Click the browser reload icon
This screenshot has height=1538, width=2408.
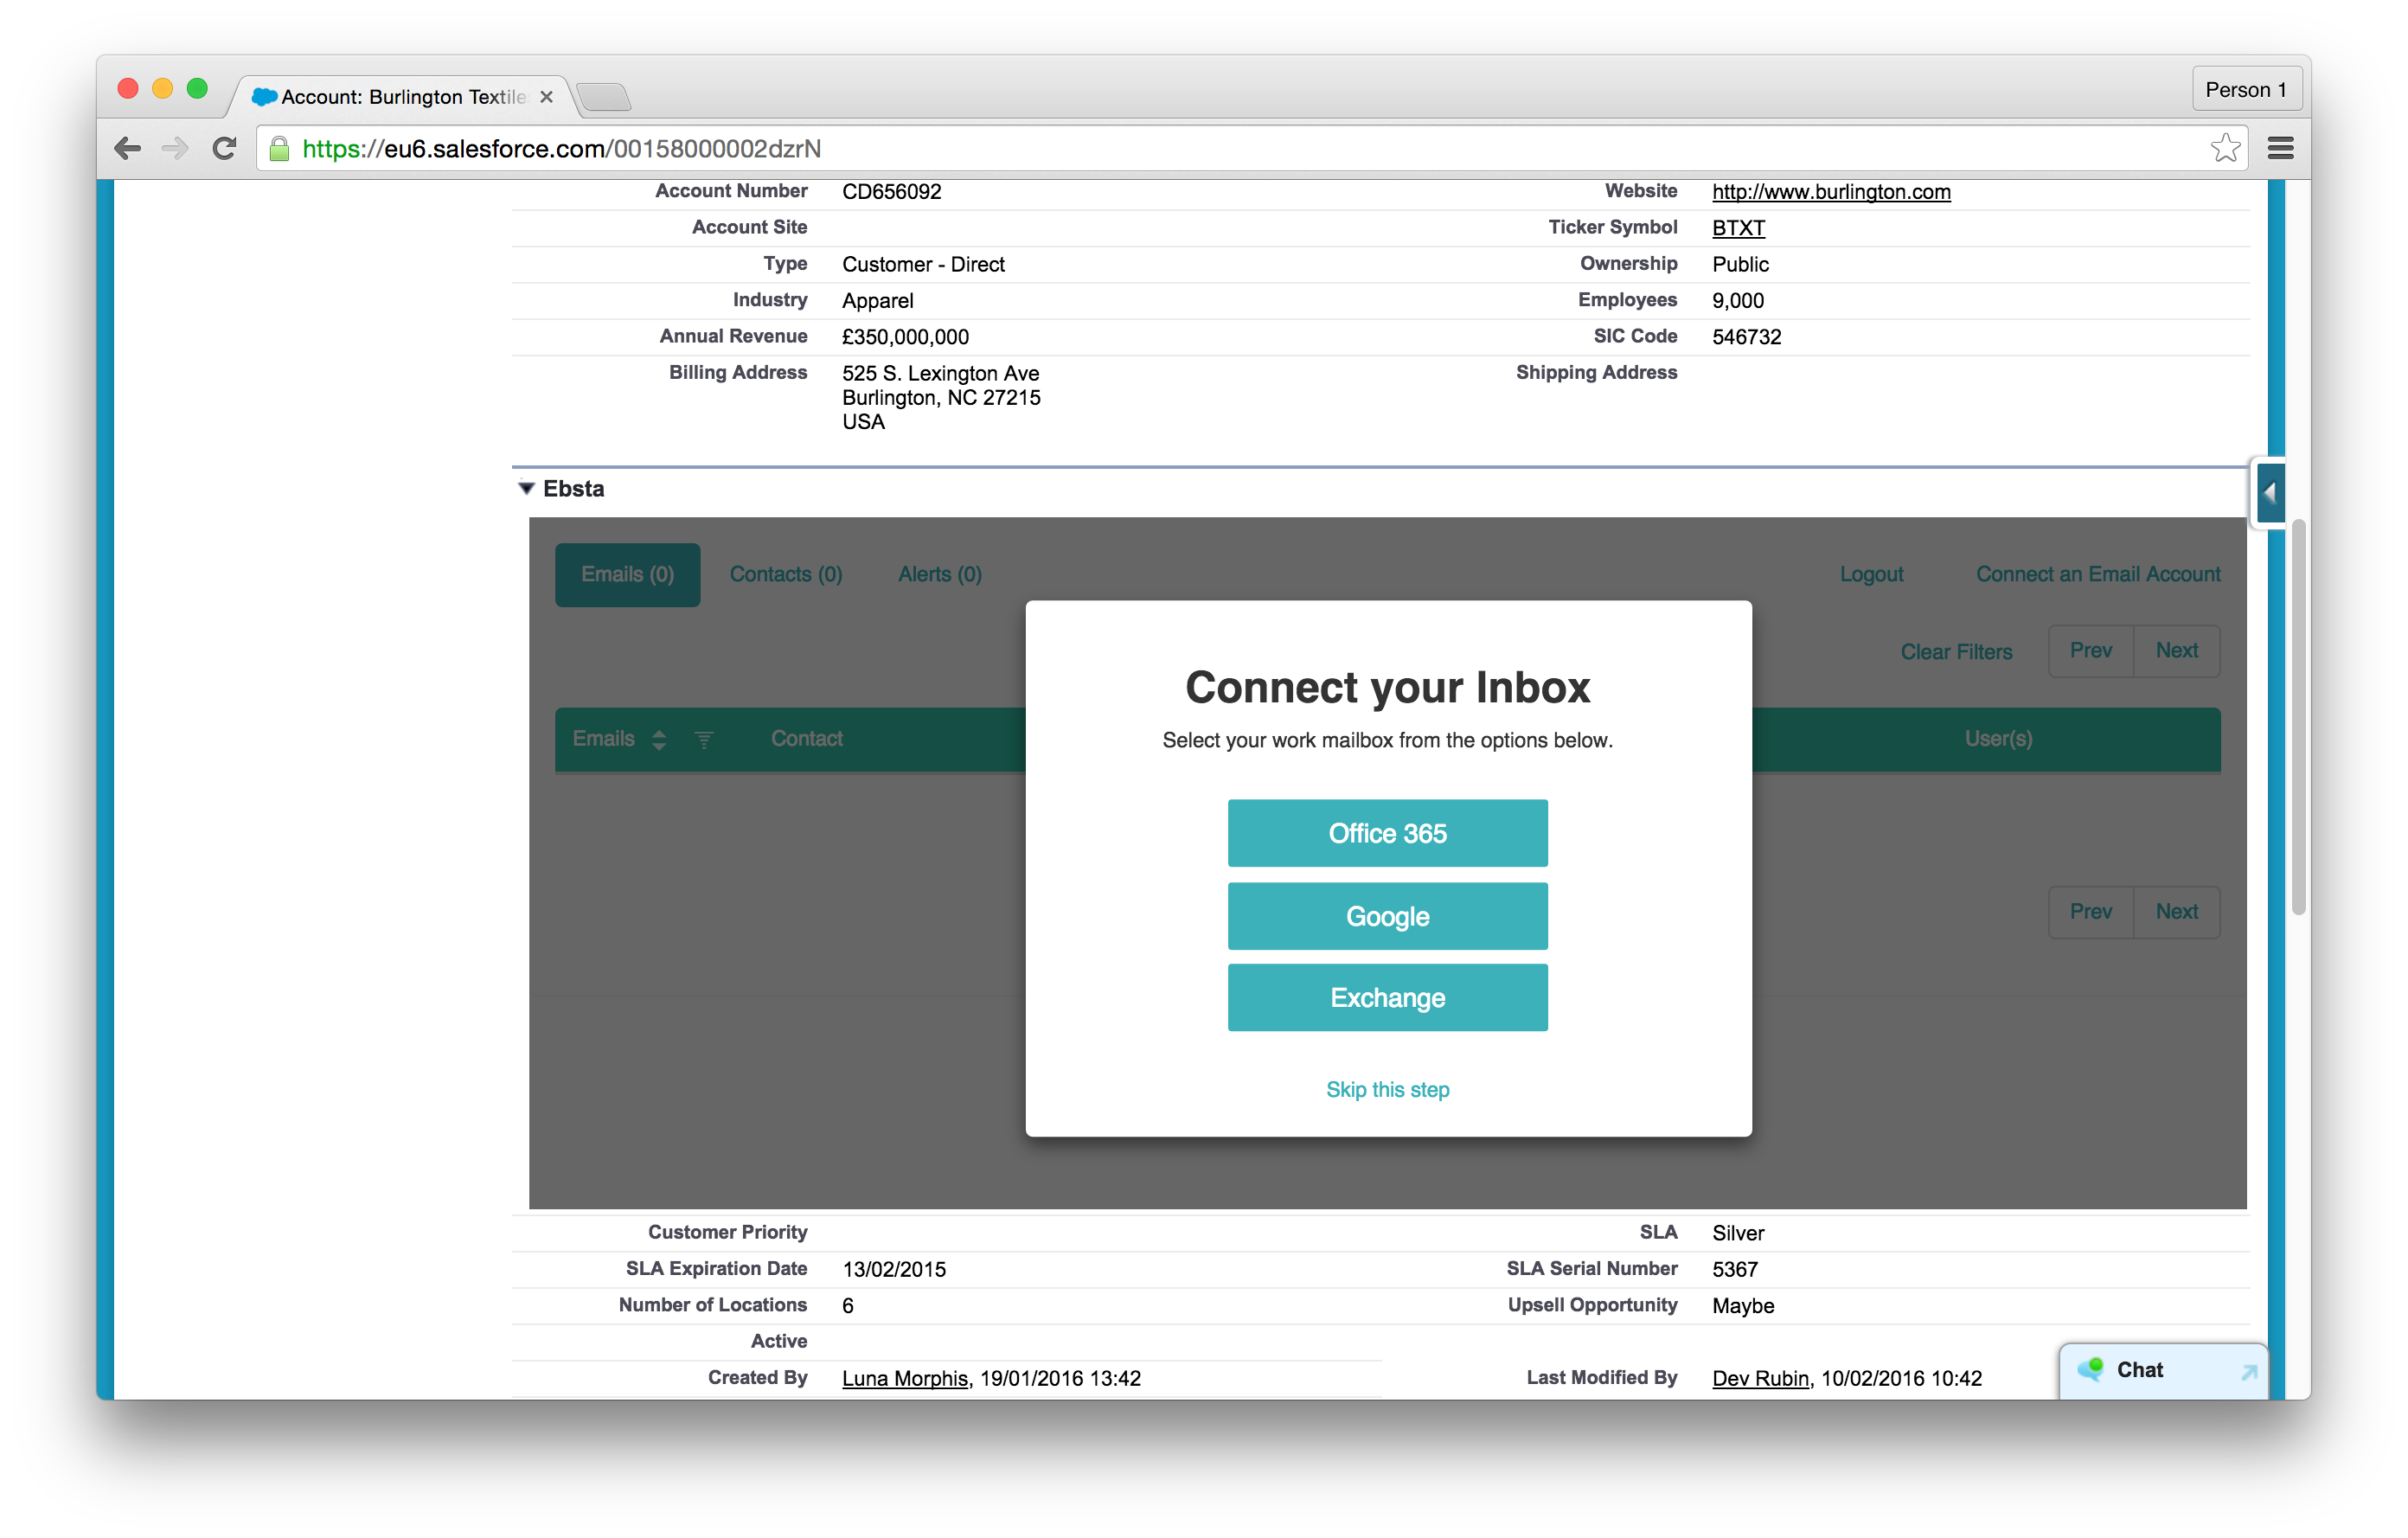(224, 149)
